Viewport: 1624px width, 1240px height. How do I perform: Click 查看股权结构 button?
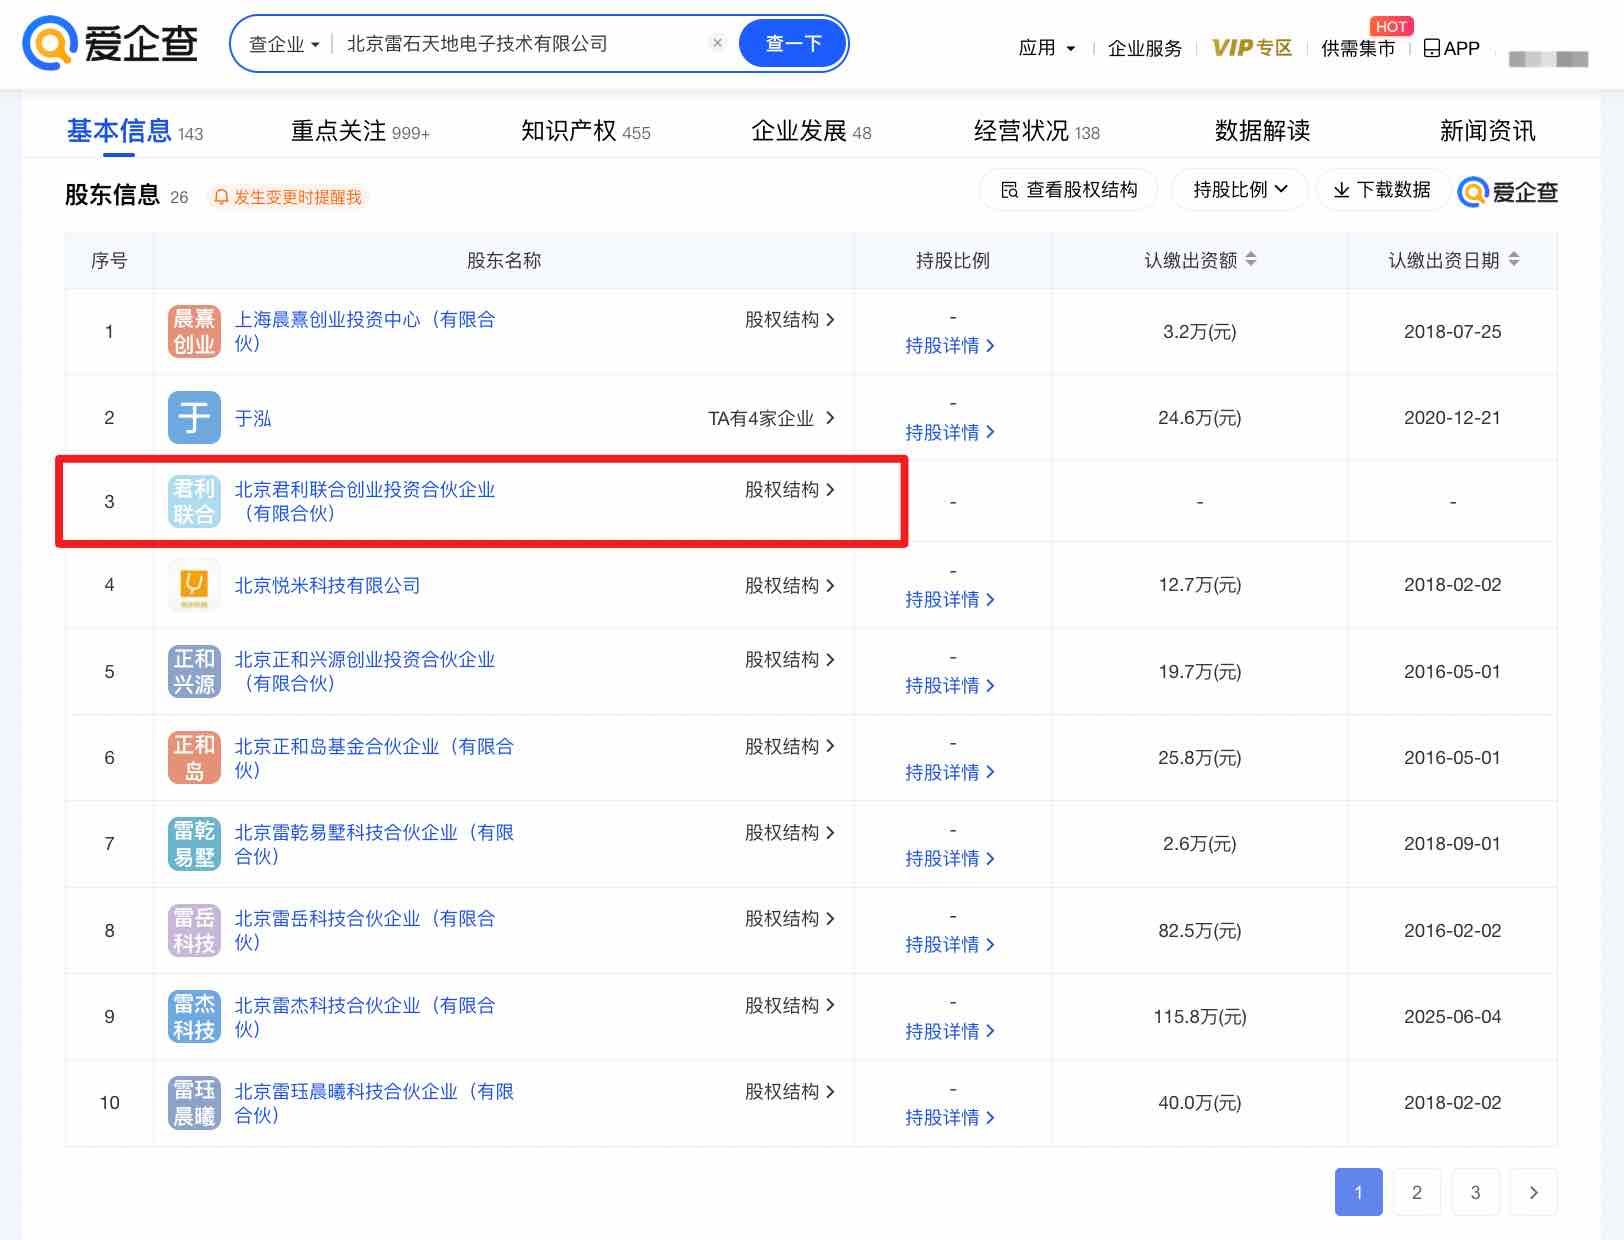[1068, 190]
